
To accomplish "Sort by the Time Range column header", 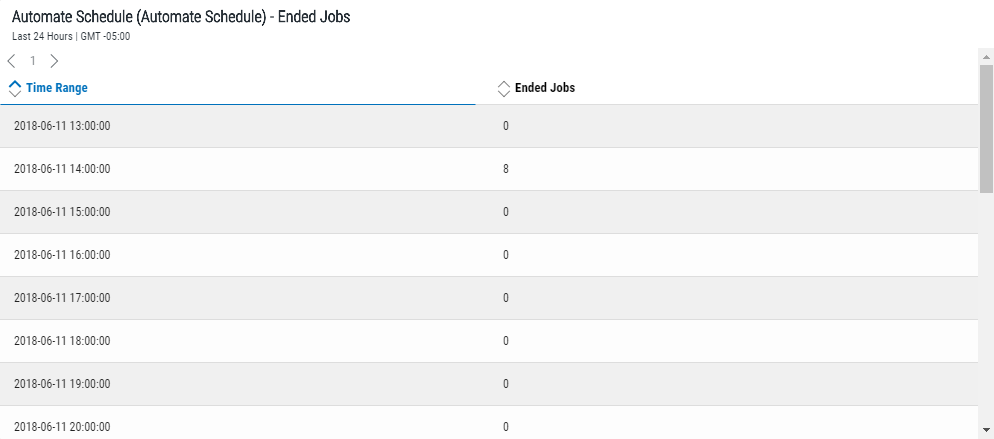I will [57, 88].
